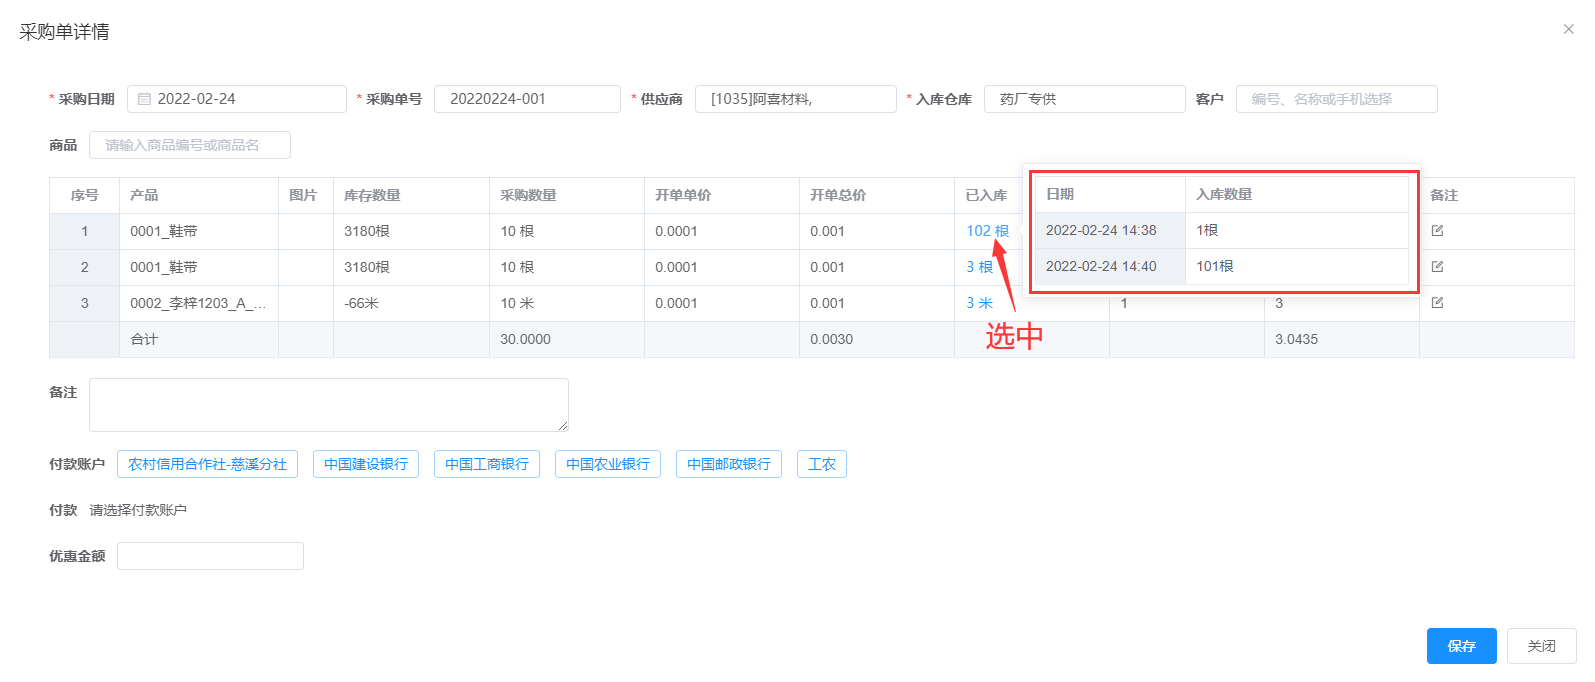Select 中国建设银行 payment account

coord(366,464)
